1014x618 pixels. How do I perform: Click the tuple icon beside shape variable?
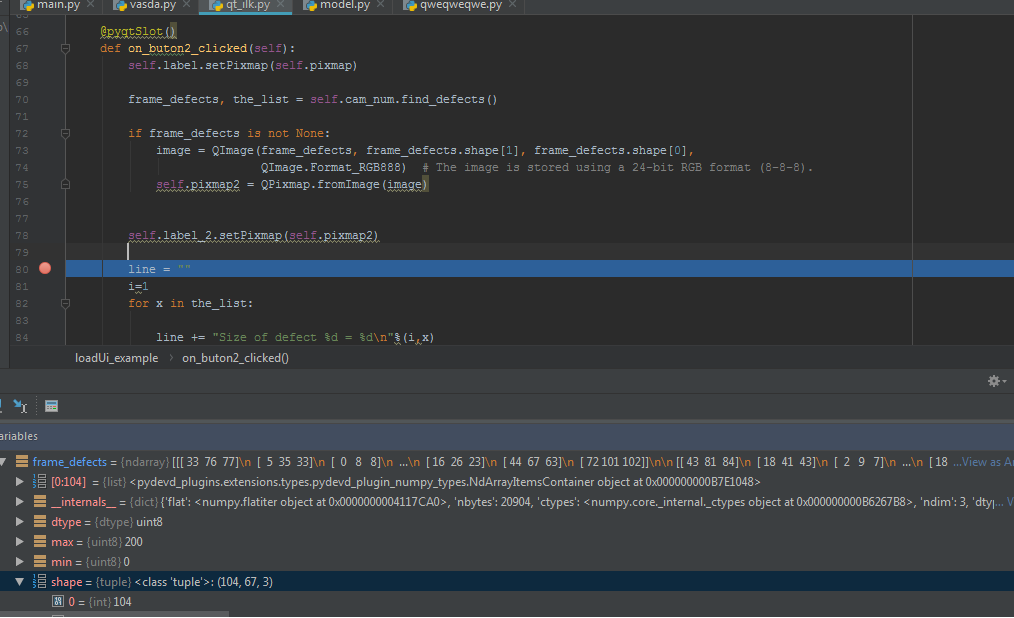[x=39, y=582]
